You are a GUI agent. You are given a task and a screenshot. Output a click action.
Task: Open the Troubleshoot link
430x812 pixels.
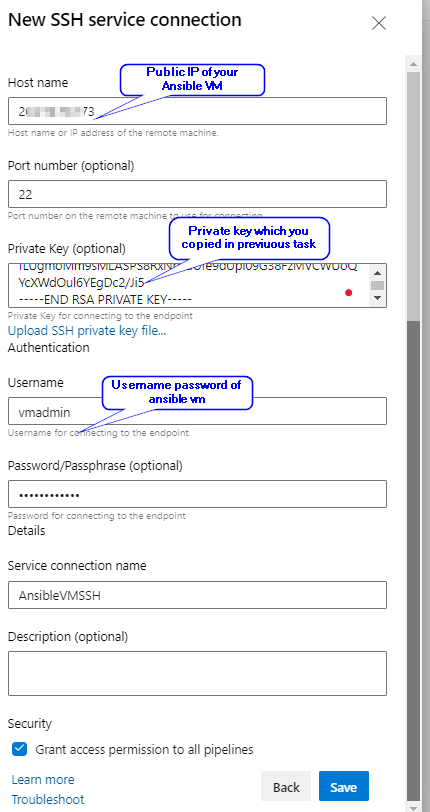[48, 800]
